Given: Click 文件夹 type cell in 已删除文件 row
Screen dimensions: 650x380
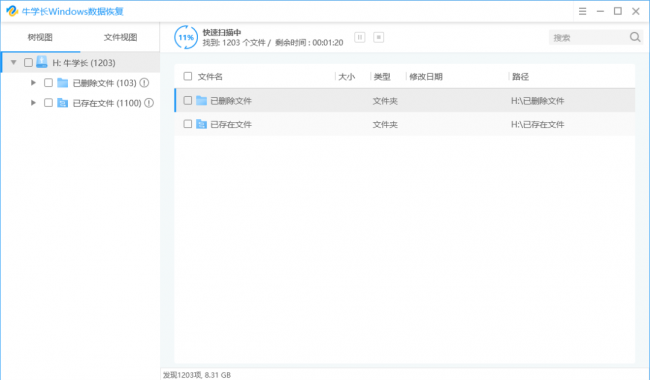Looking at the screenshot, I should (x=385, y=101).
